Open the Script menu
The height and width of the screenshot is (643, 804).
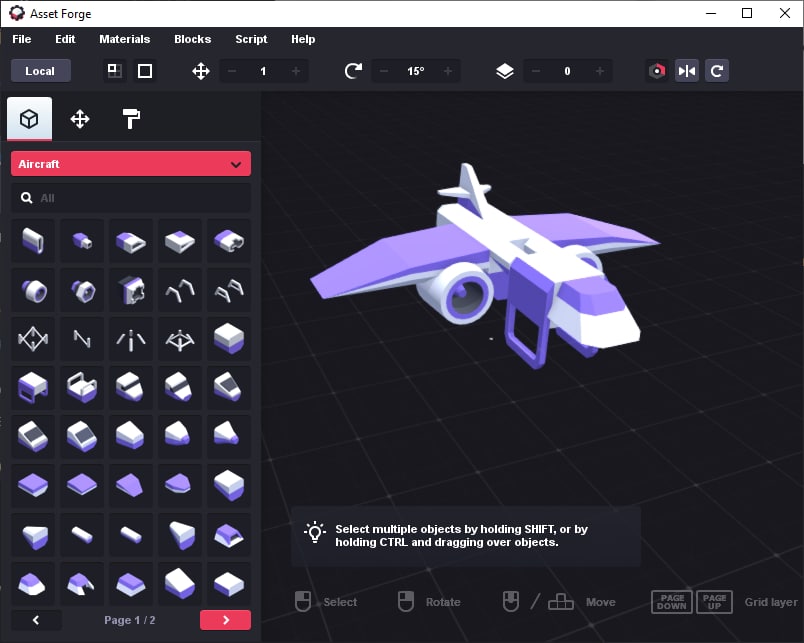pyautogui.click(x=251, y=39)
